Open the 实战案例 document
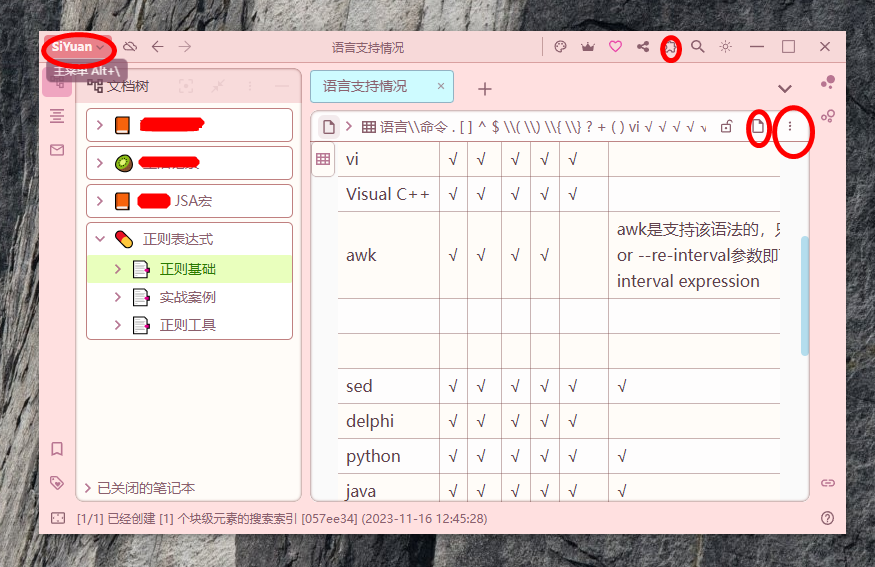 [190, 297]
